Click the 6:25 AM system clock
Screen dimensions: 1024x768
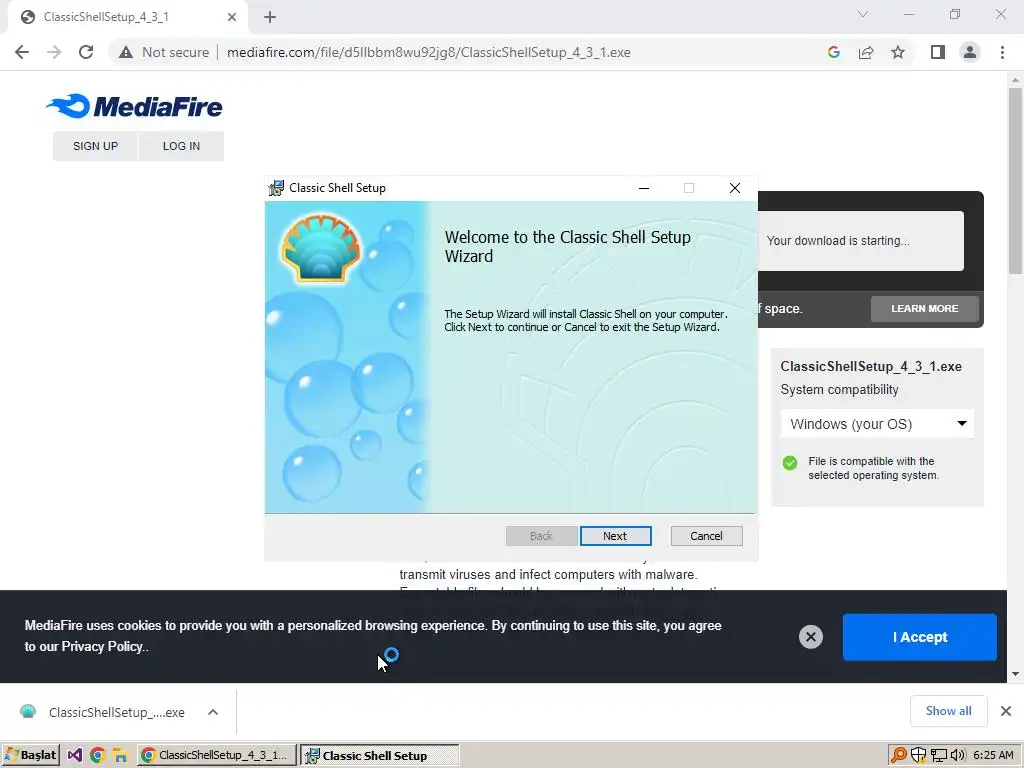(993, 755)
